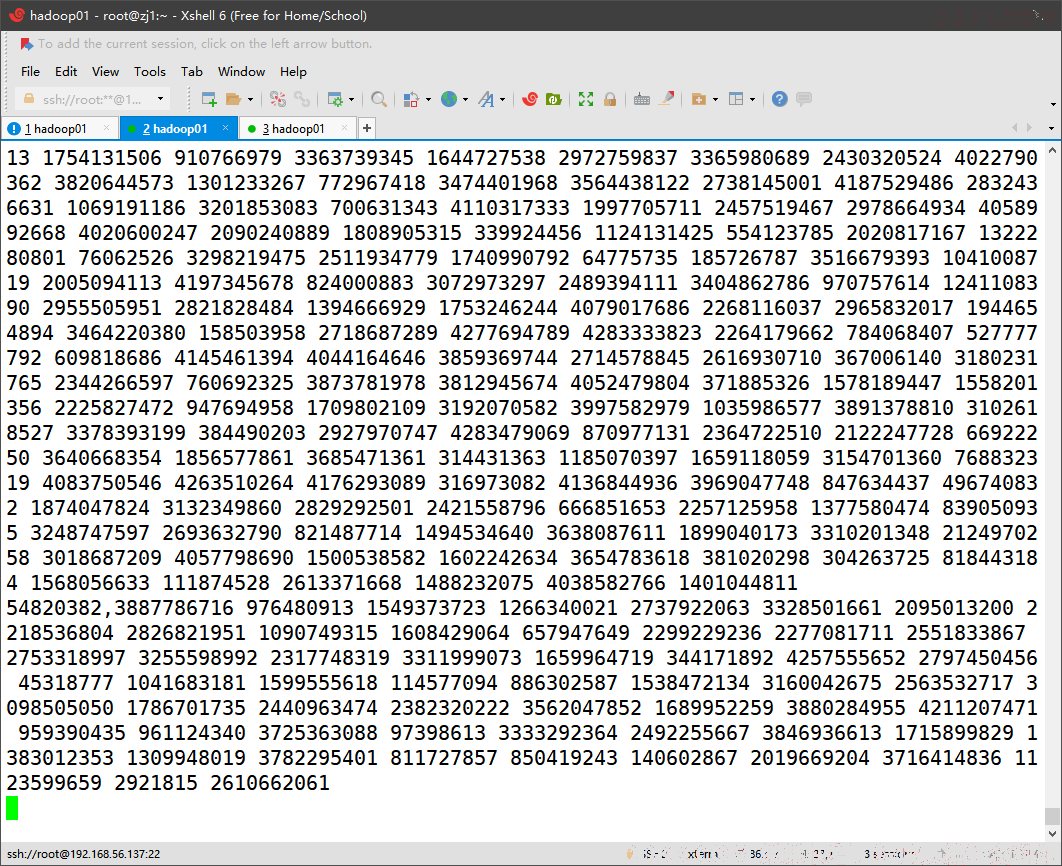This screenshot has height=866, width=1062.
Task: Close the 3 hadoop01 tab
Action: point(344,128)
